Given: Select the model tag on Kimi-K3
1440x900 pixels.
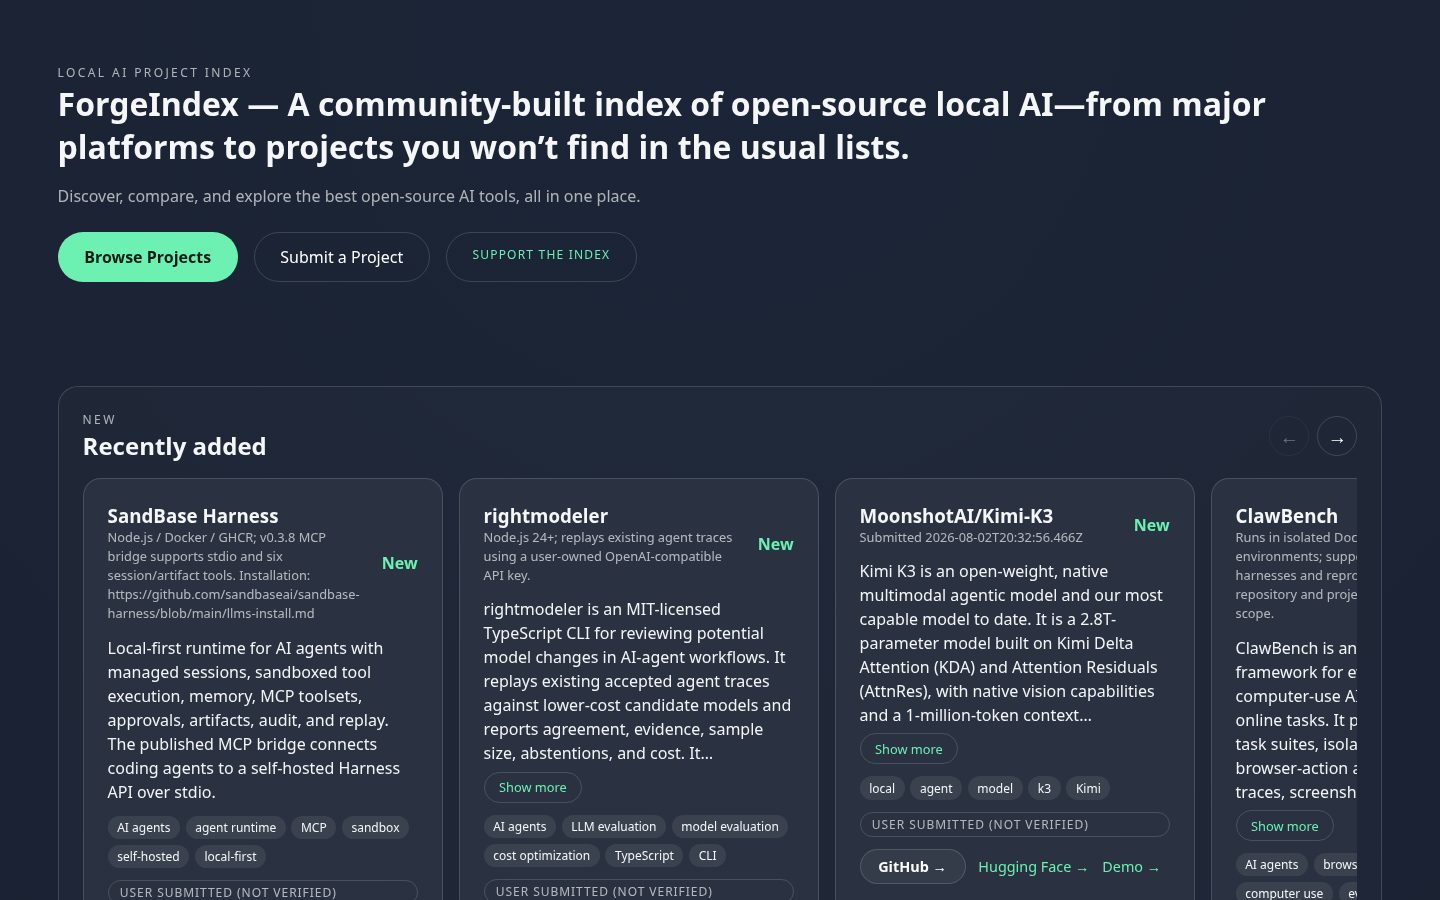Looking at the screenshot, I should point(995,788).
